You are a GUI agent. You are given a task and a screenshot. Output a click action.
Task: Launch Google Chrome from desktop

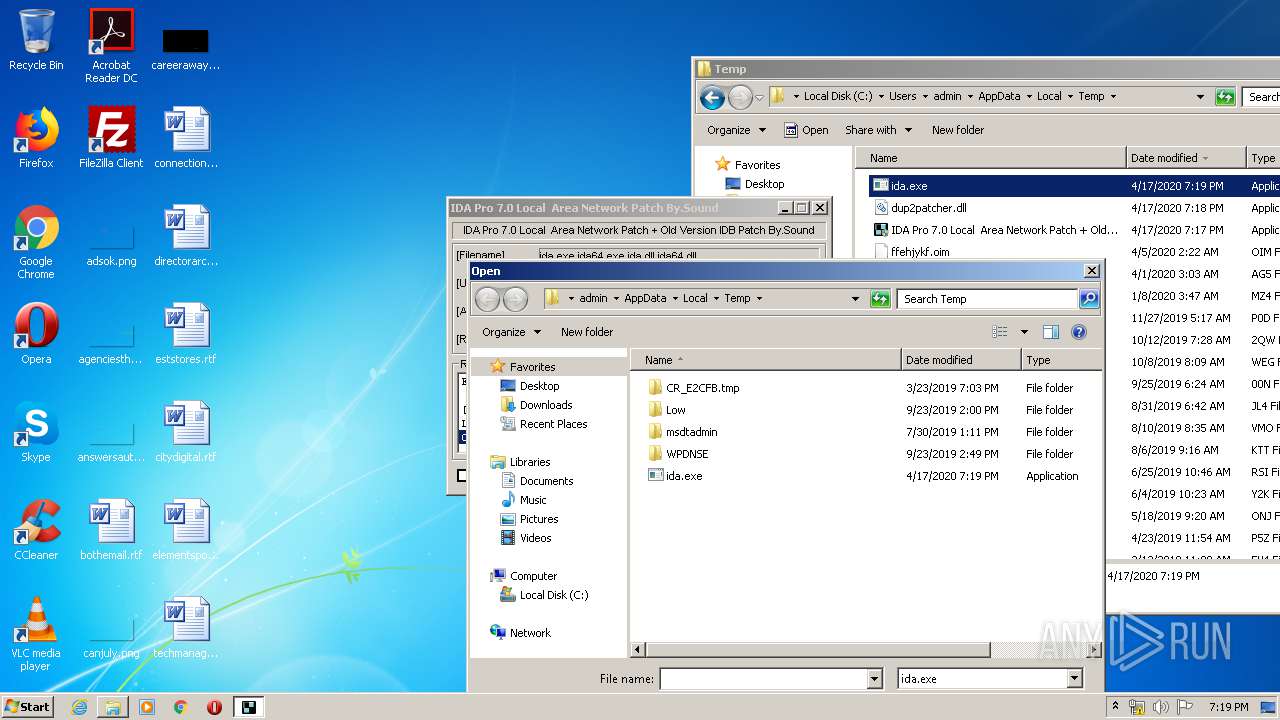pyautogui.click(x=36, y=243)
